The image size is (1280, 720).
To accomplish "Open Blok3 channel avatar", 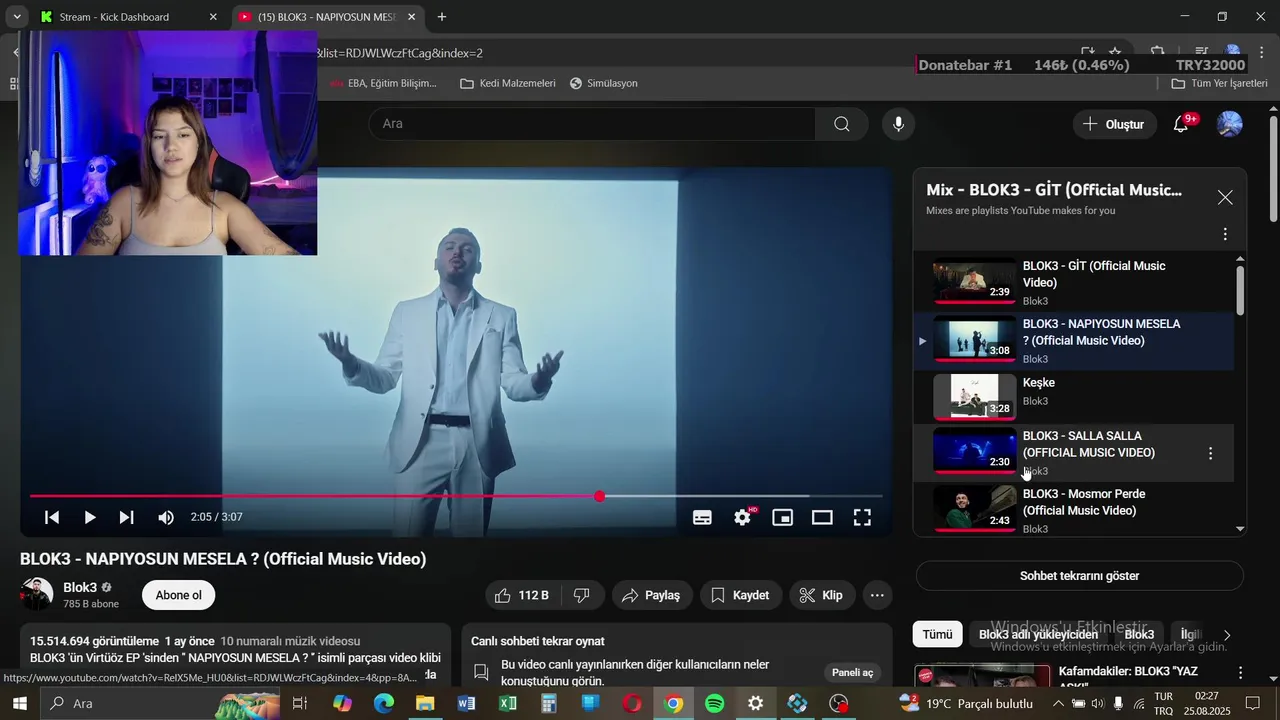I will 36,594.
